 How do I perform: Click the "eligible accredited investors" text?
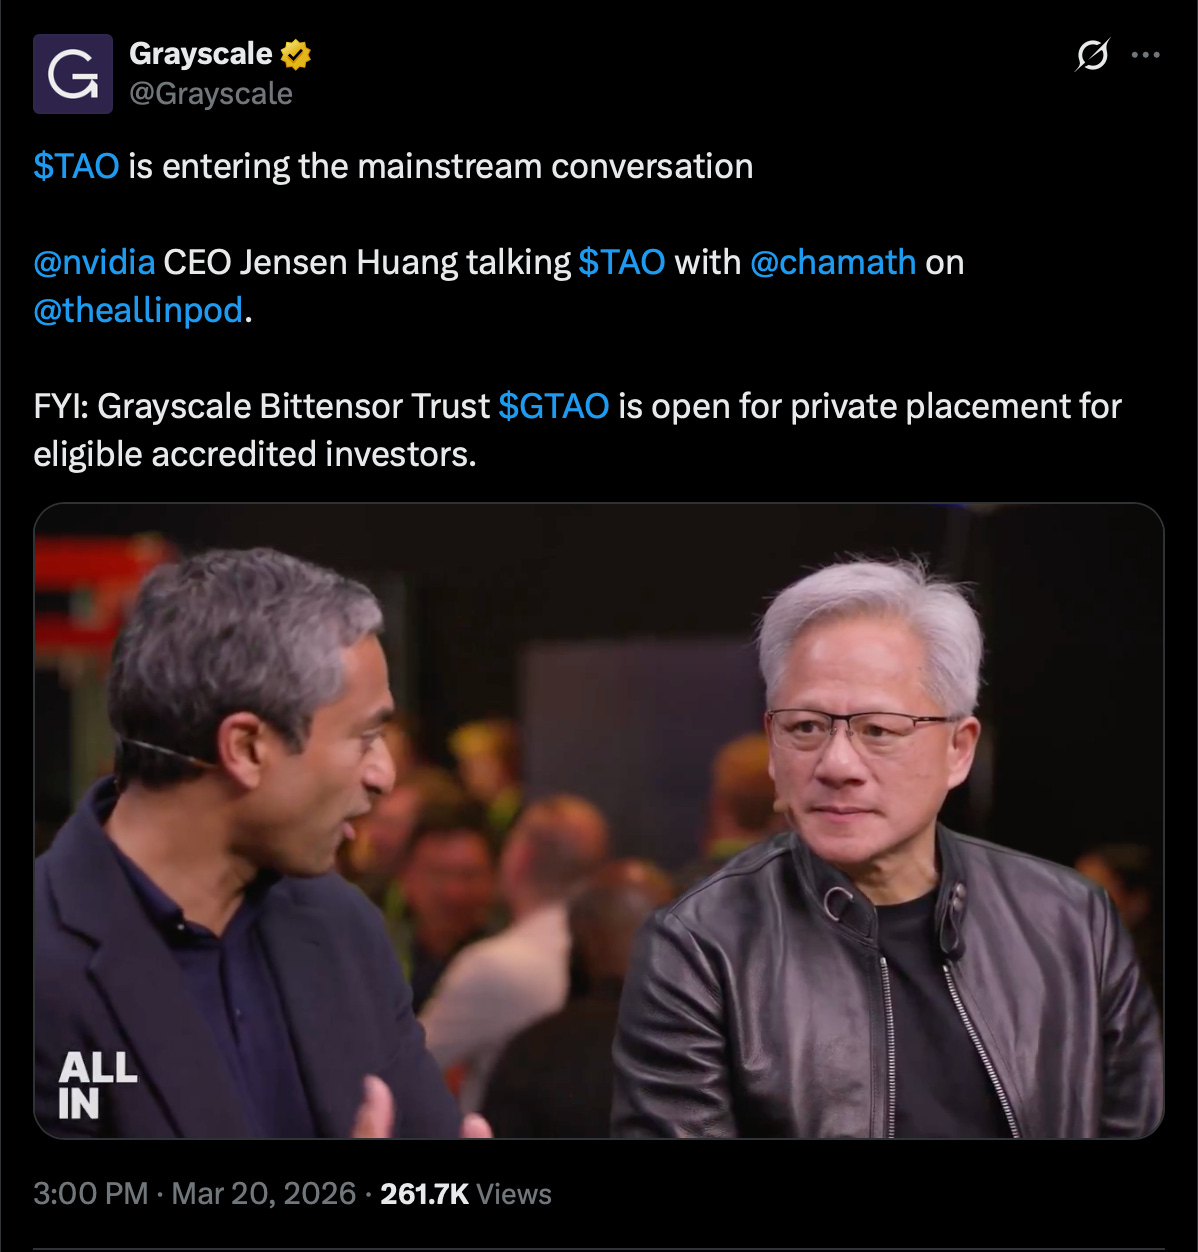[254, 454]
